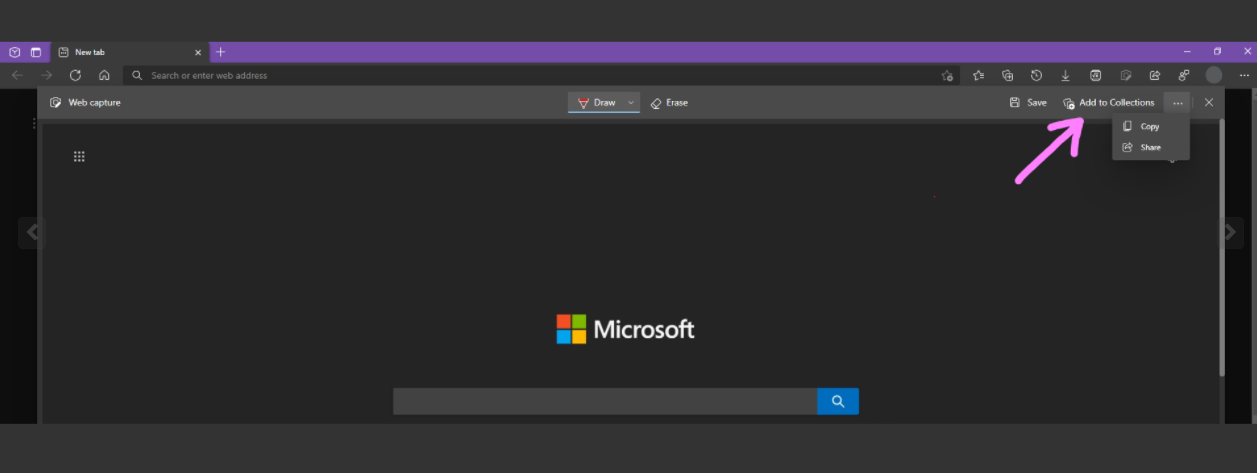Image resolution: width=1257 pixels, height=473 pixels.
Task: Click Web capture icon in browser toolbar
Action: point(1126,75)
